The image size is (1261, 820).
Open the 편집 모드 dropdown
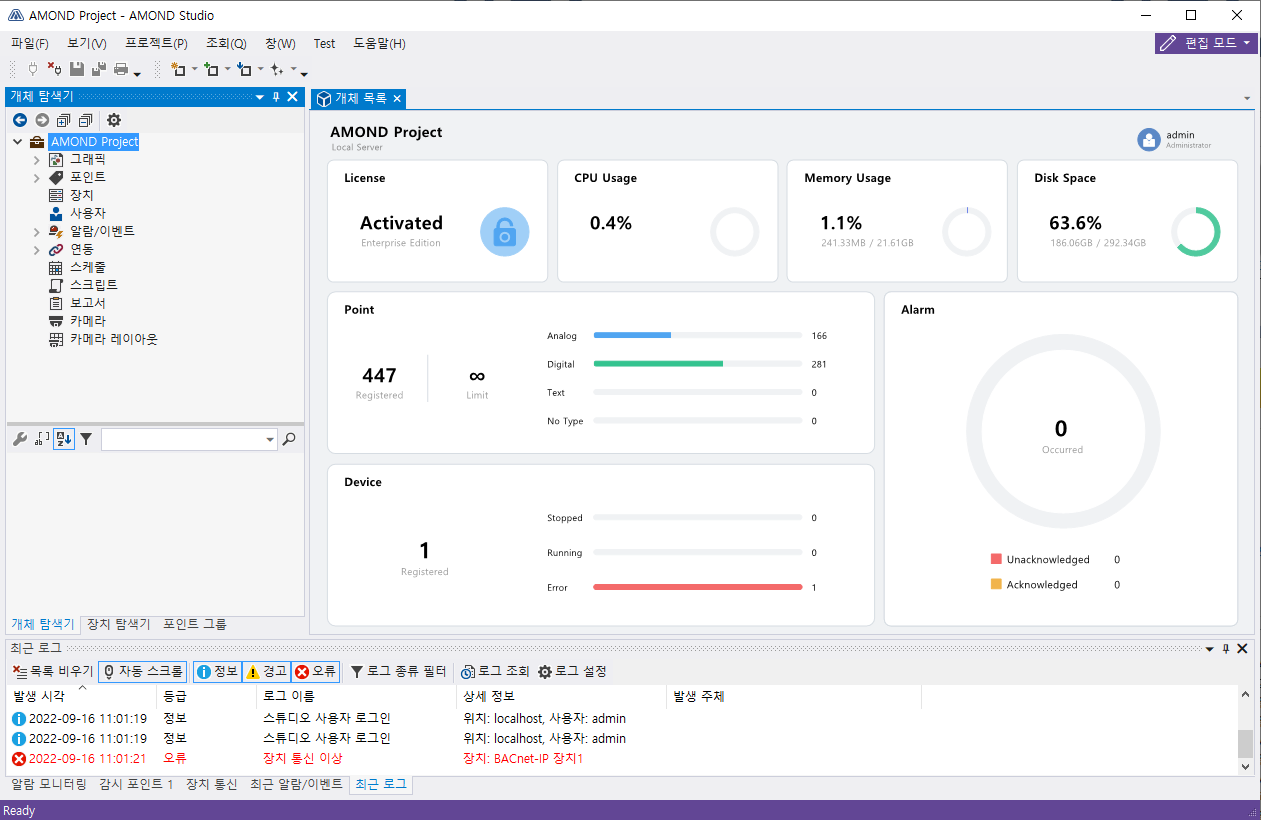[x=1206, y=43]
